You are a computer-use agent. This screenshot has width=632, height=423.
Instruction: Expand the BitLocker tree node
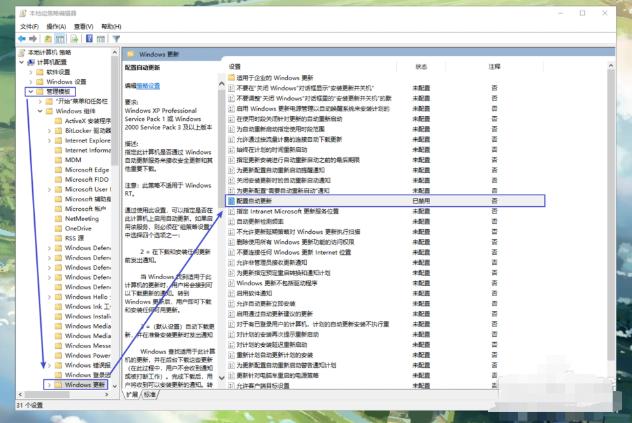[49, 131]
